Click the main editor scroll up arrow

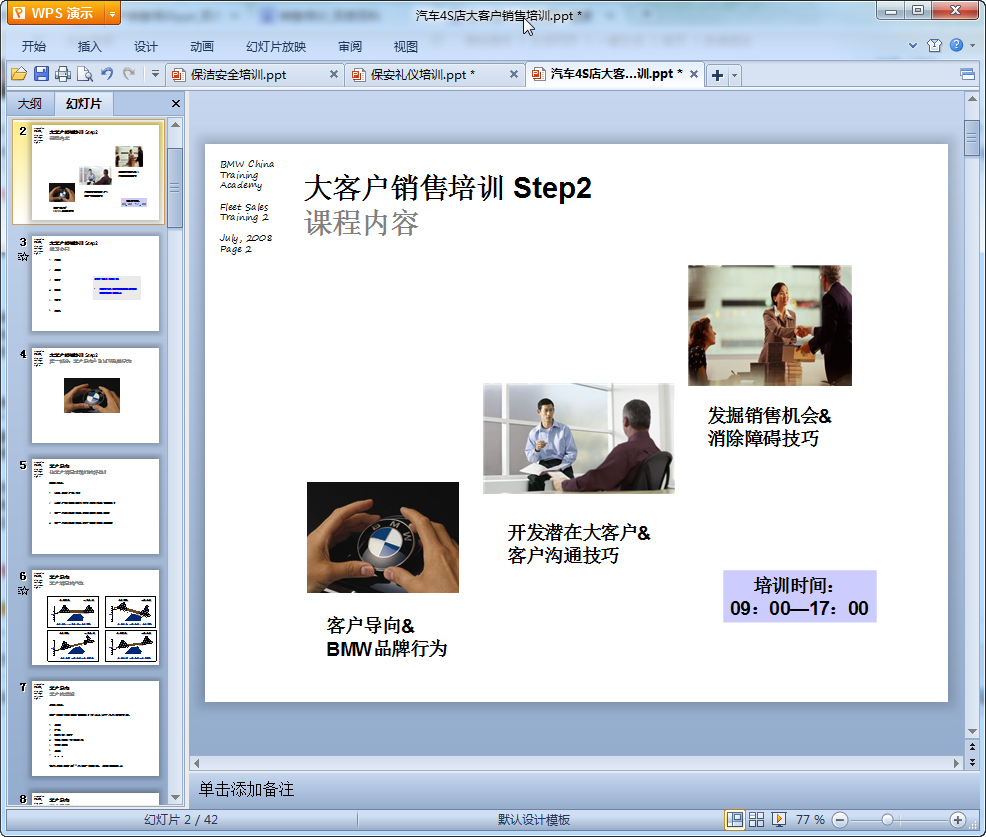972,99
